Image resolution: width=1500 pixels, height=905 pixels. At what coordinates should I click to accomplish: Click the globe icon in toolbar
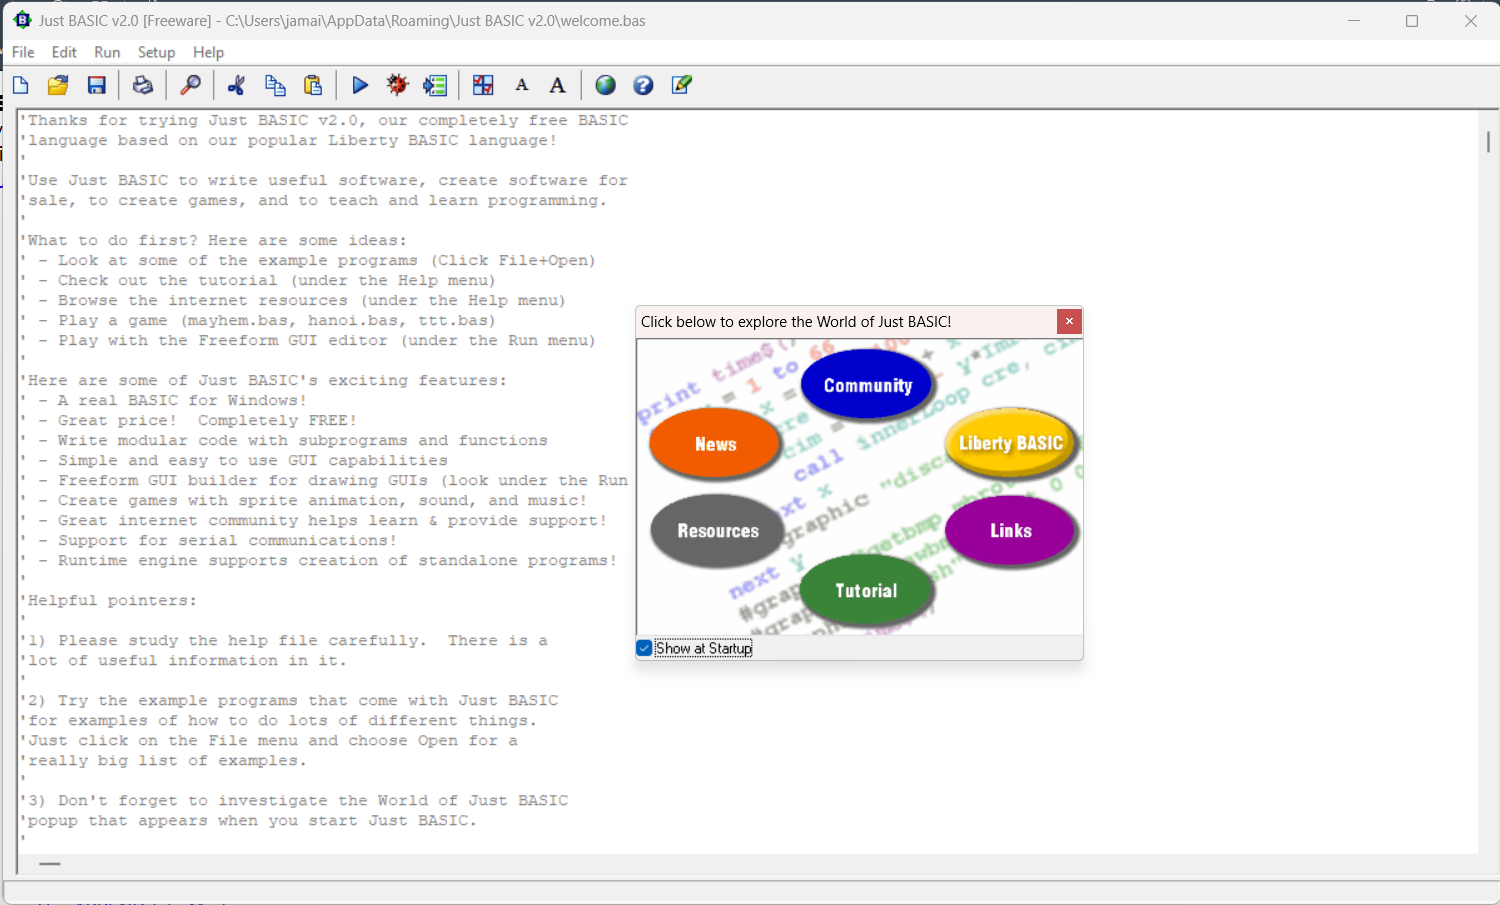[605, 85]
